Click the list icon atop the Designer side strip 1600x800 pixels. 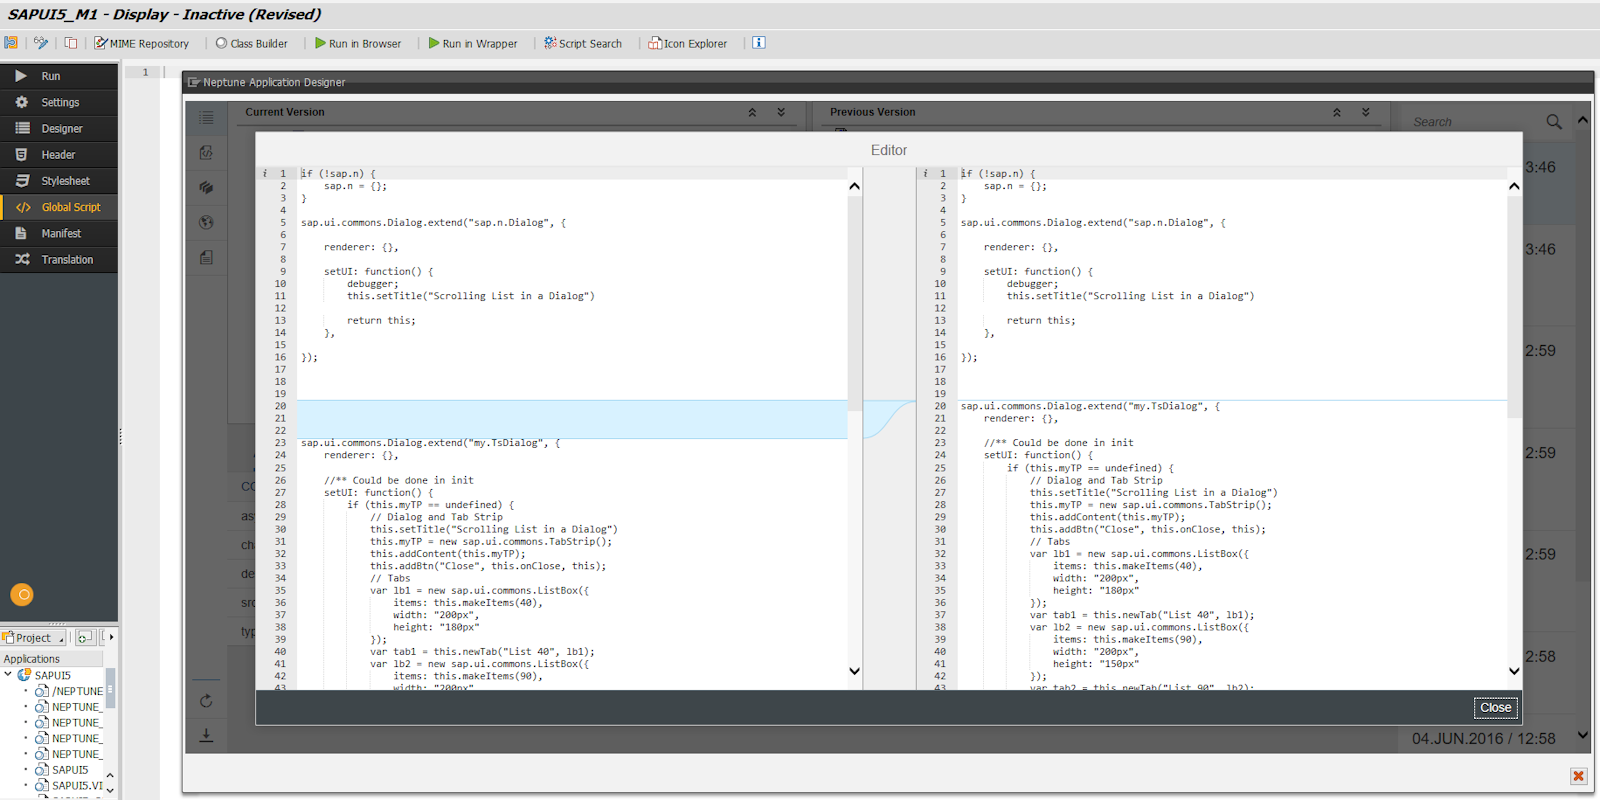click(206, 118)
